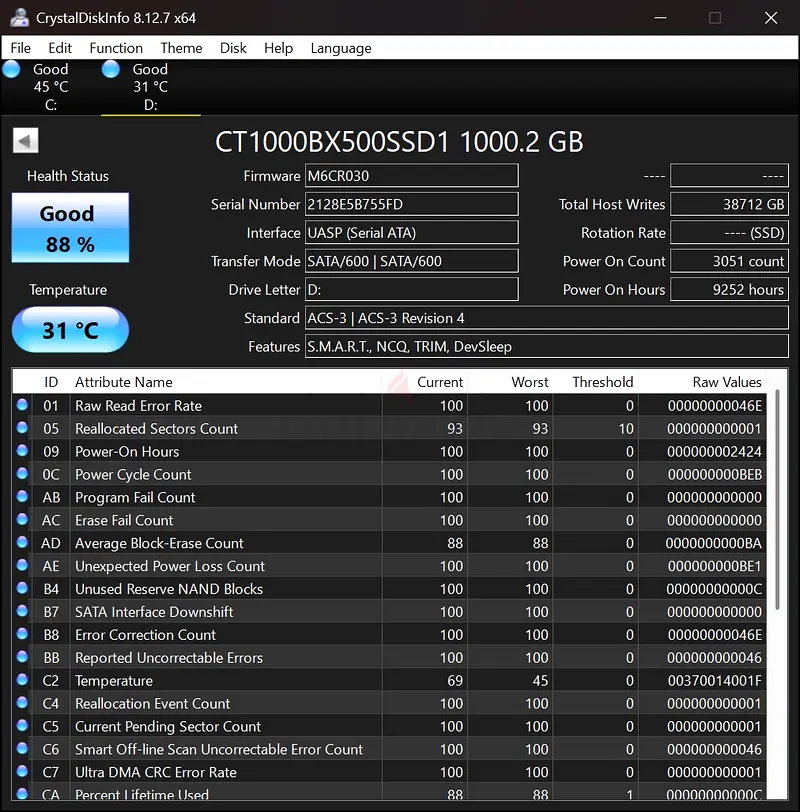This screenshot has height=812, width=800.
Task: Click the Firmware field M6CR030
Action: tap(412, 176)
